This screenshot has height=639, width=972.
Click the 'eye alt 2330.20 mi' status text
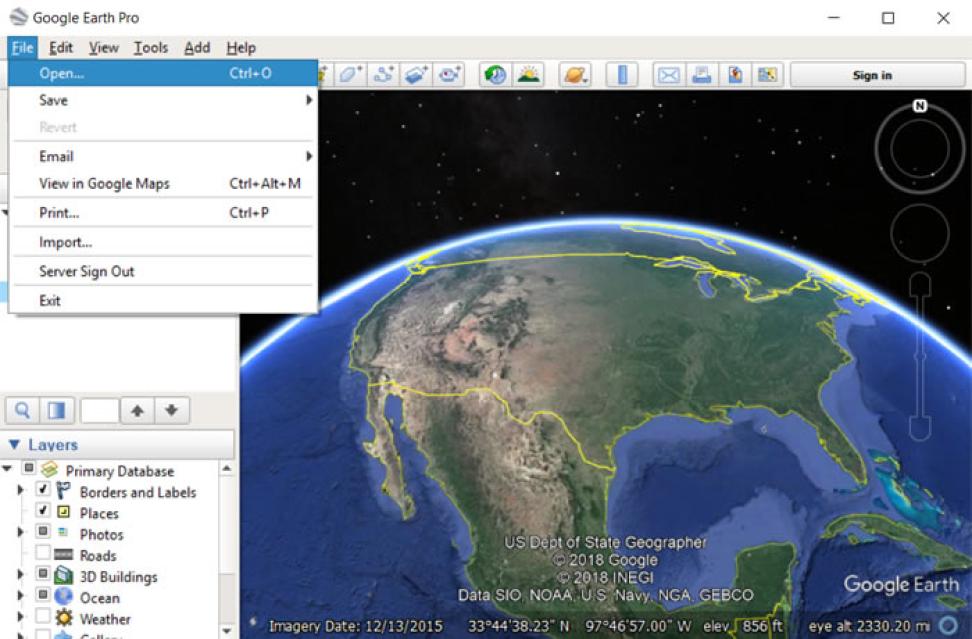[869, 626]
